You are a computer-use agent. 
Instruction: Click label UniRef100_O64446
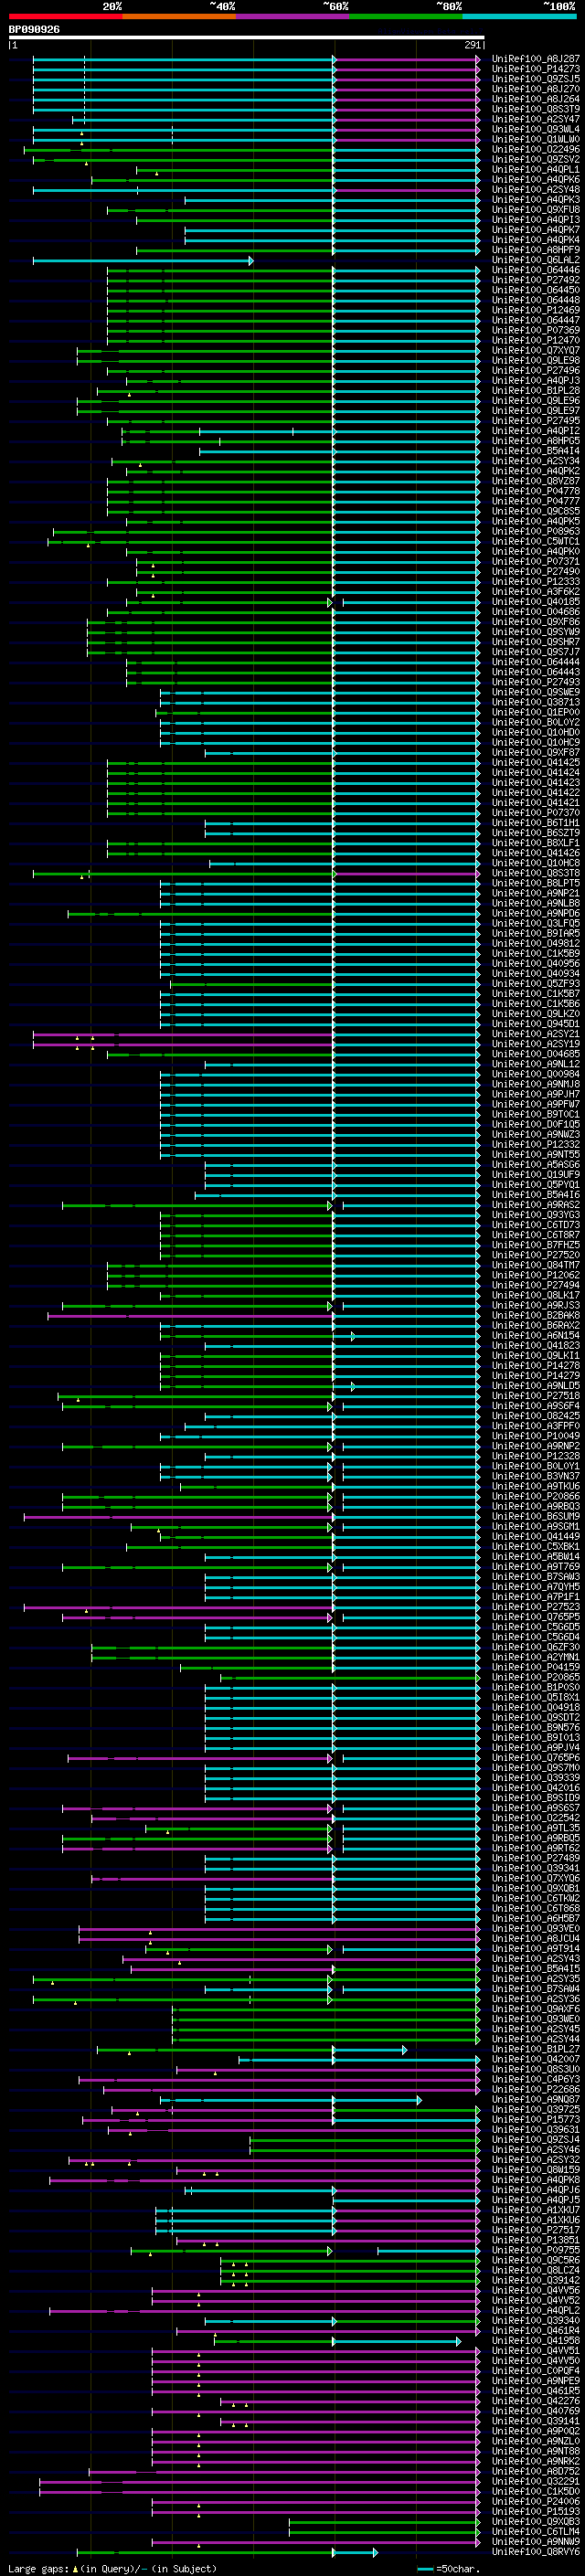pos(536,270)
